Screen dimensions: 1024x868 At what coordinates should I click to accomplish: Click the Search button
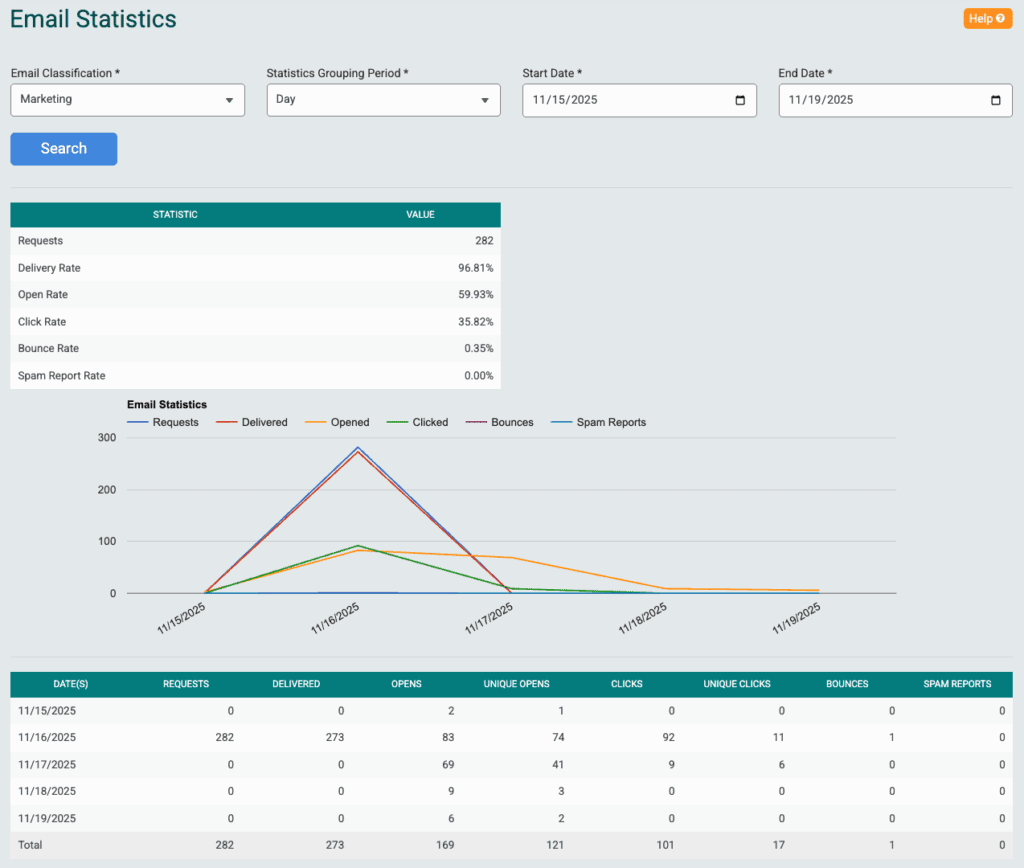click(63, 148)
